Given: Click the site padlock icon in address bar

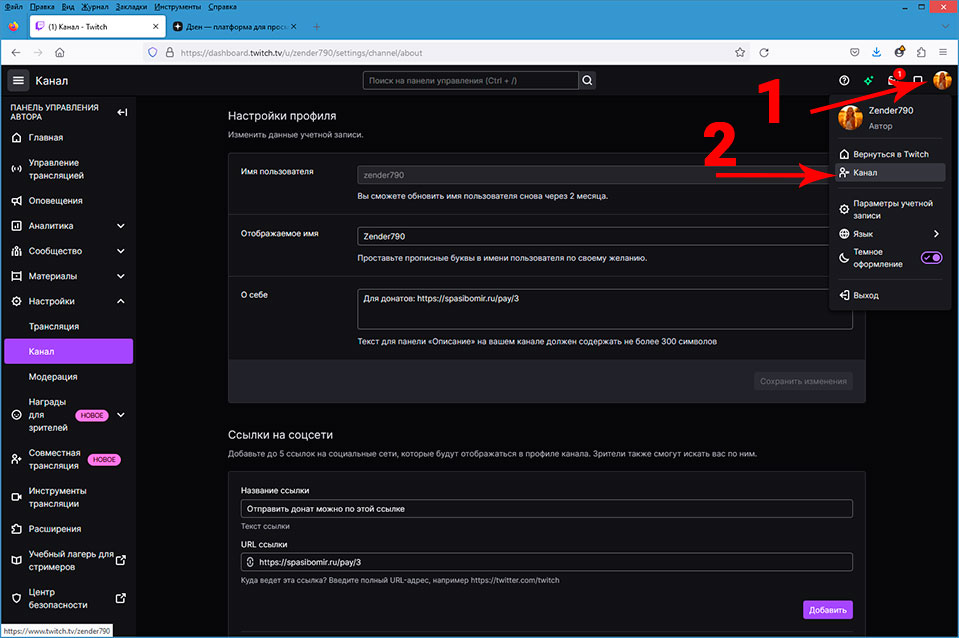Looking at the screenshot, I should pos(169,53).
